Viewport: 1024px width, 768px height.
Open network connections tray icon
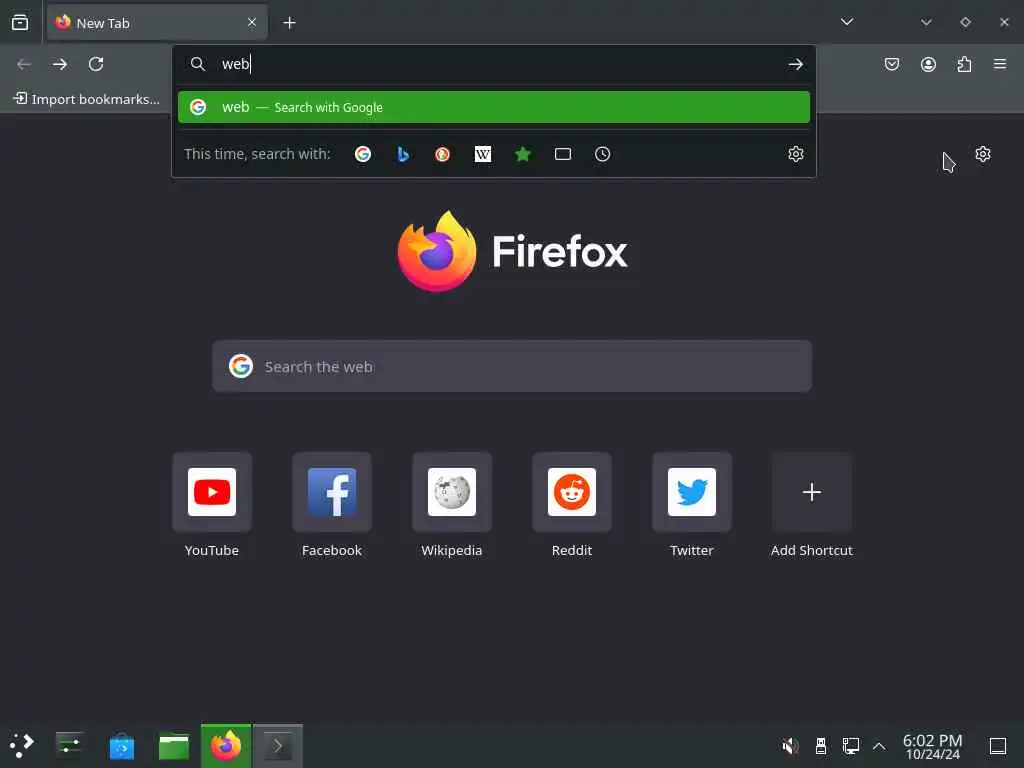[850, 745]
